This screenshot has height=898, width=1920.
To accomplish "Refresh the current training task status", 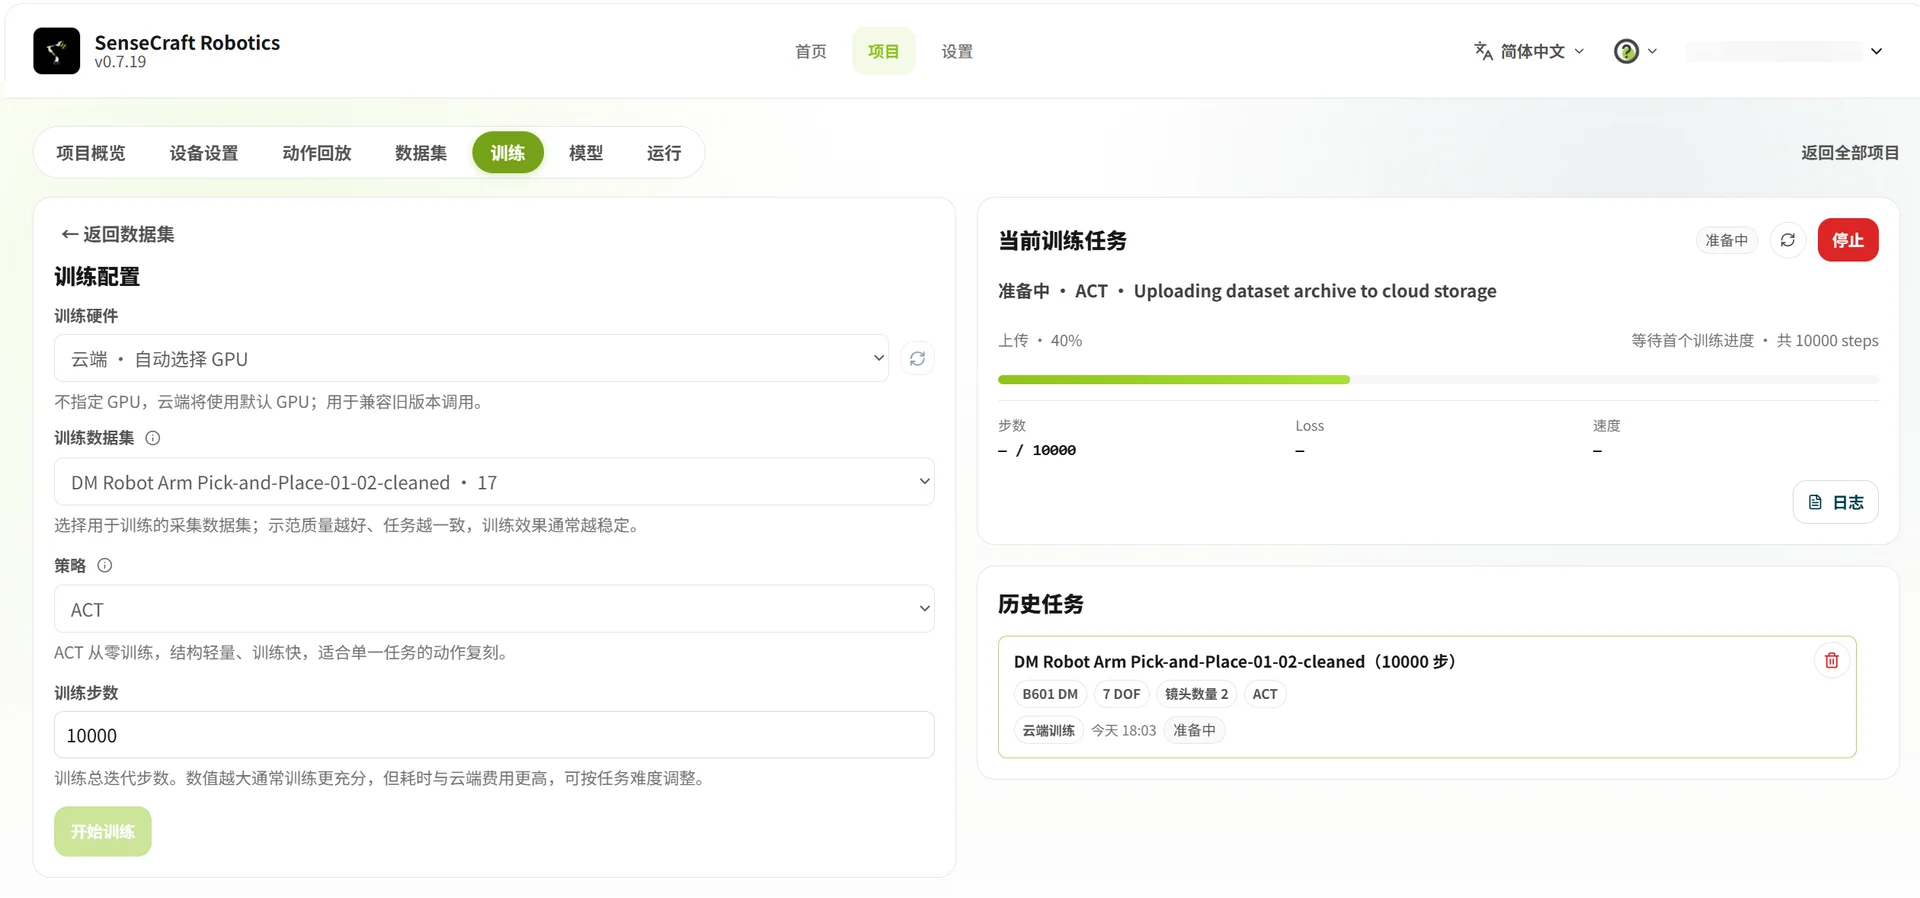I will [1787, 240].
